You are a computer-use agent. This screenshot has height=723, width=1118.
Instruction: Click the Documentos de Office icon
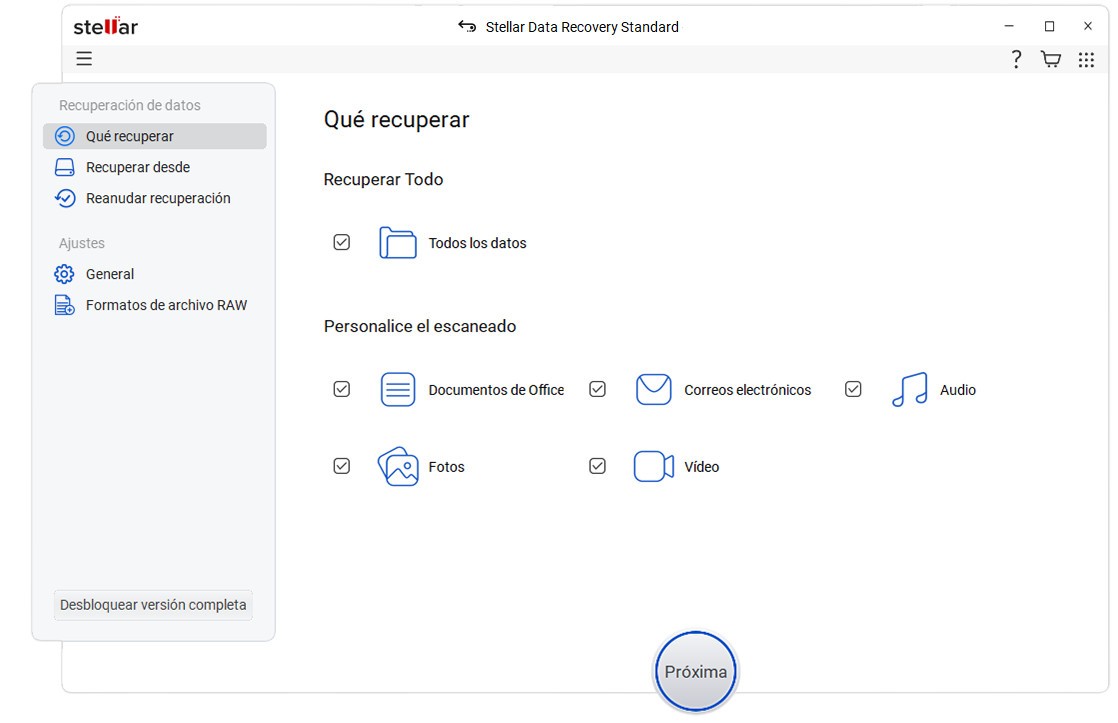tap(398, 390)
